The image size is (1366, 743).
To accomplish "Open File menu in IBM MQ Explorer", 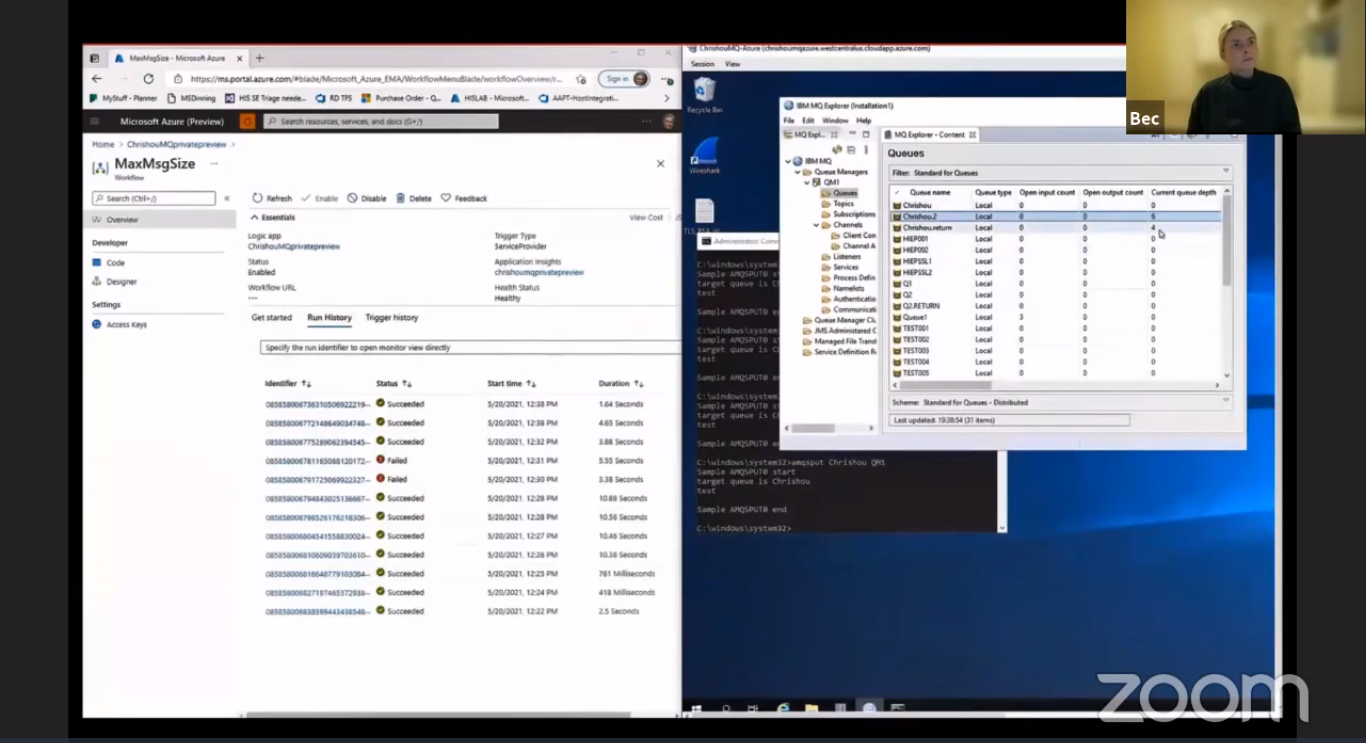I will [x=789, y=120].
